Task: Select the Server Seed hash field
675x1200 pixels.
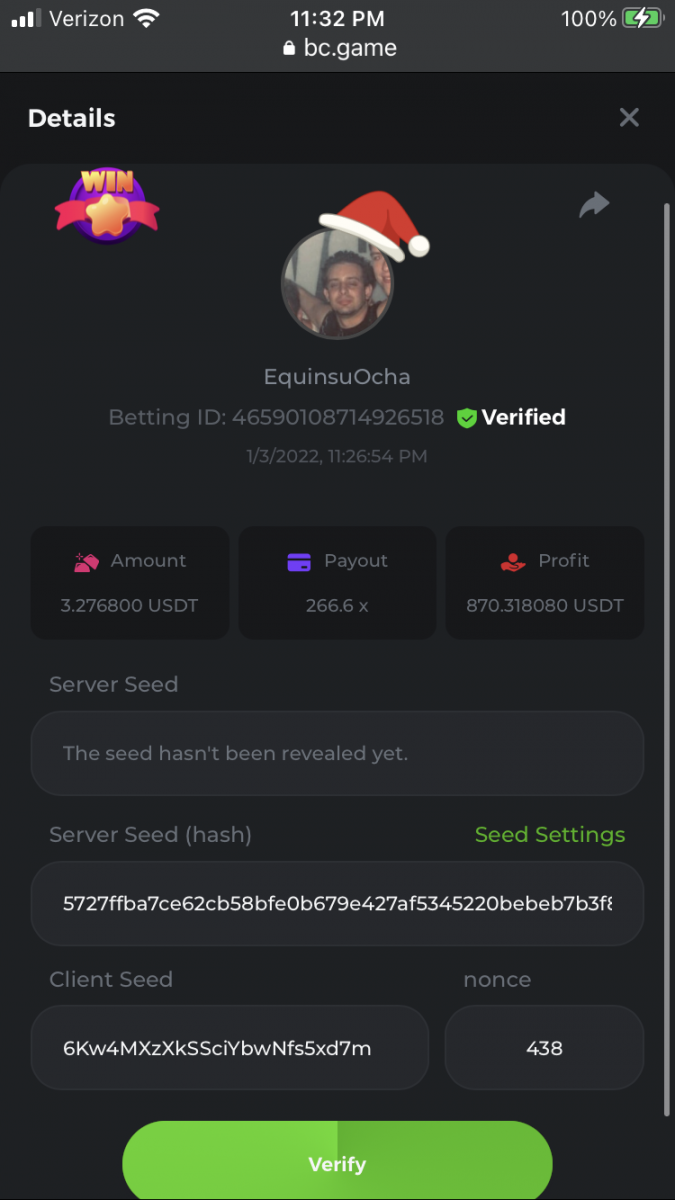Action: [337, 904]
